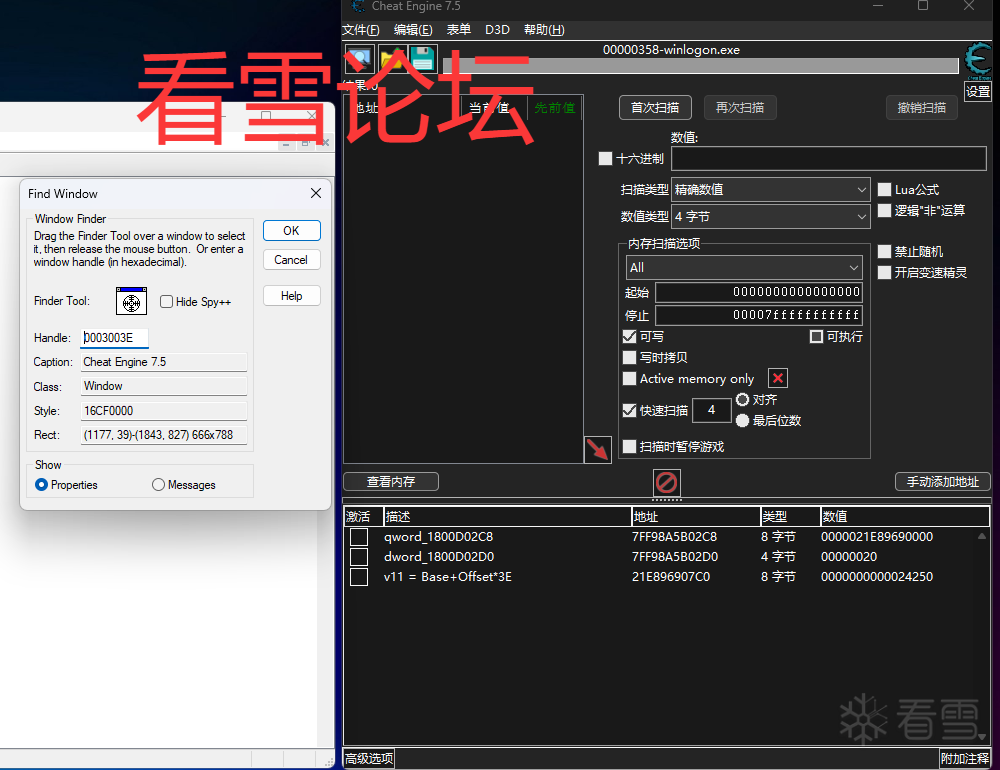The width and height of the screenshot is (1000, 770).
Task: Select the Messages radio button
Action: (x=158, y=485)
